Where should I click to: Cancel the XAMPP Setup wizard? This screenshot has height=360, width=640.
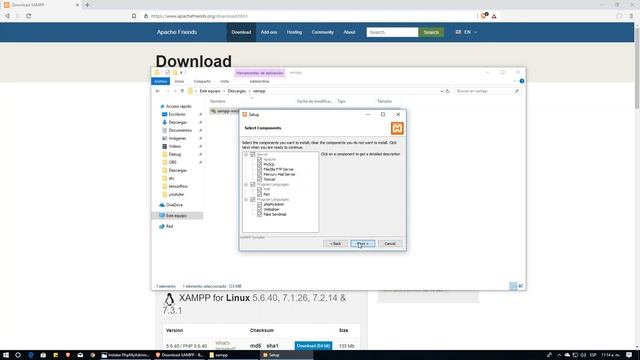(390, 244)
